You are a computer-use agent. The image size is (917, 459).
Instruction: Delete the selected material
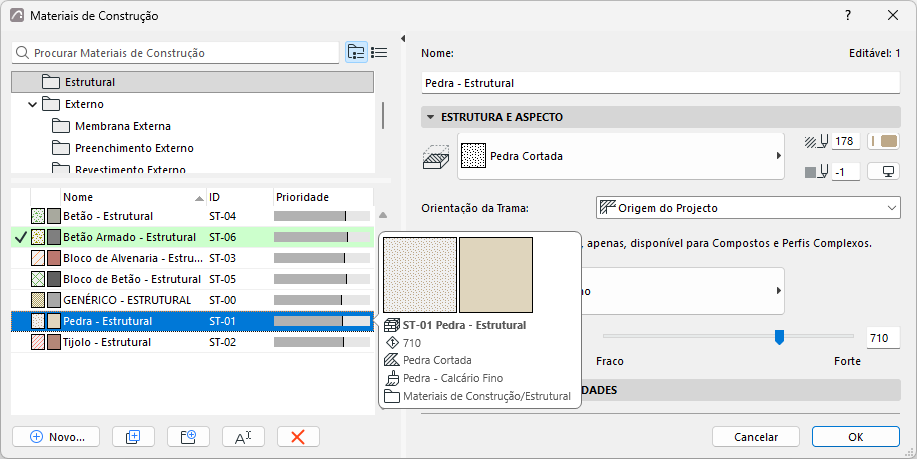[298, 437]
